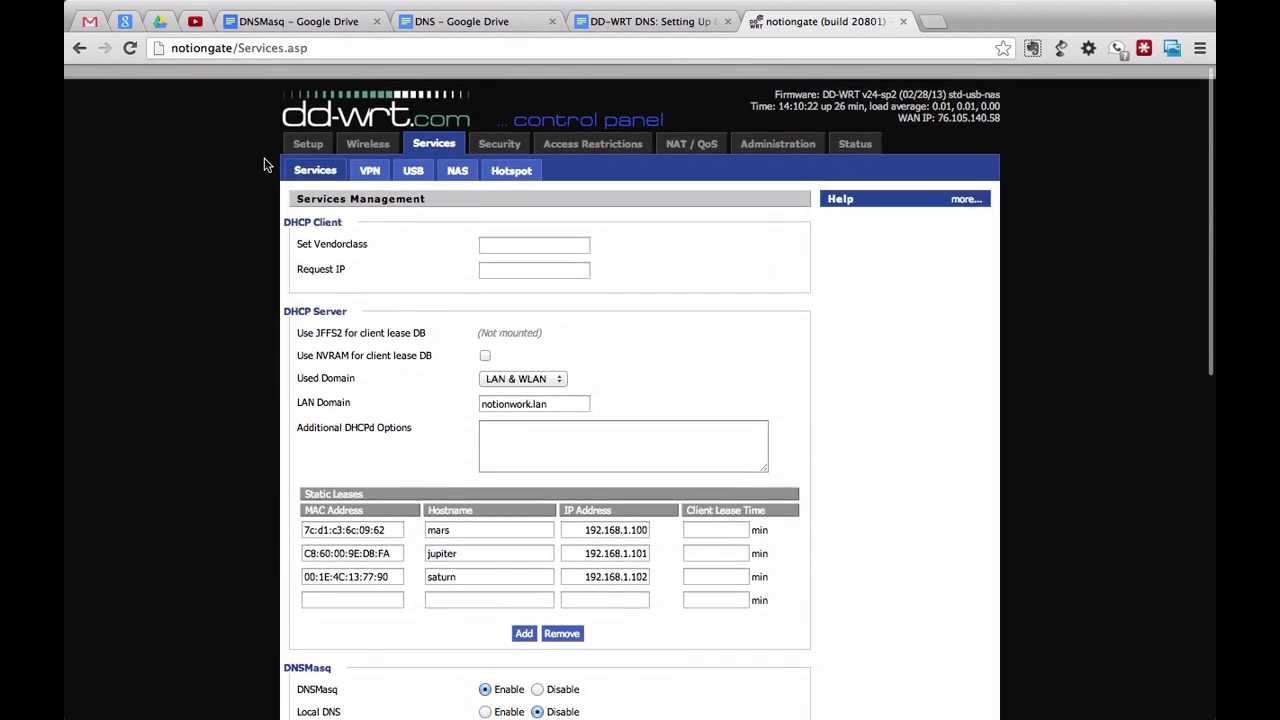This screenshot has width=1280, height=720.
Task: Select the Hotspot sub-tab
Action: pyautogui.click(x=511, y=171)
